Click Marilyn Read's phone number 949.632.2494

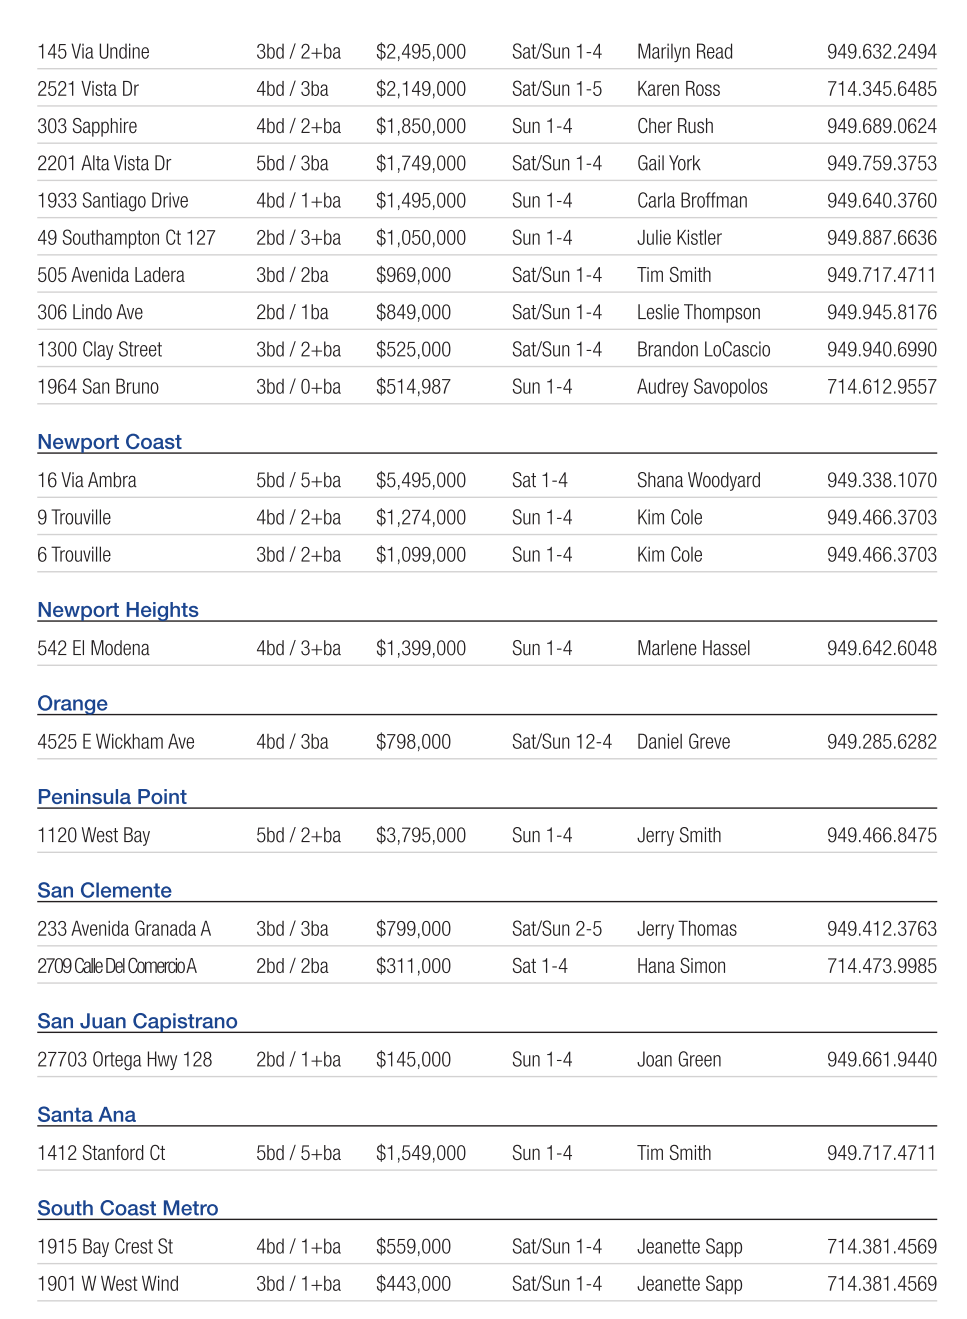click(x=881, y=52)
